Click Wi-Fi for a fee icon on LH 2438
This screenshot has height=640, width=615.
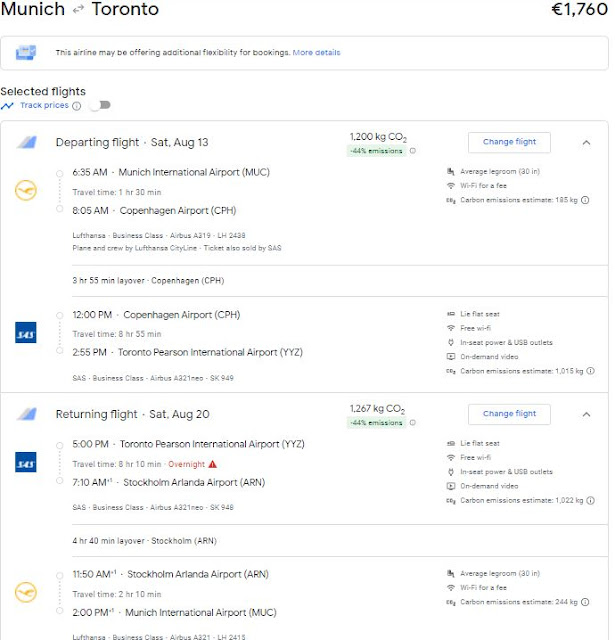pyautogui.click(x=451, y=186)
